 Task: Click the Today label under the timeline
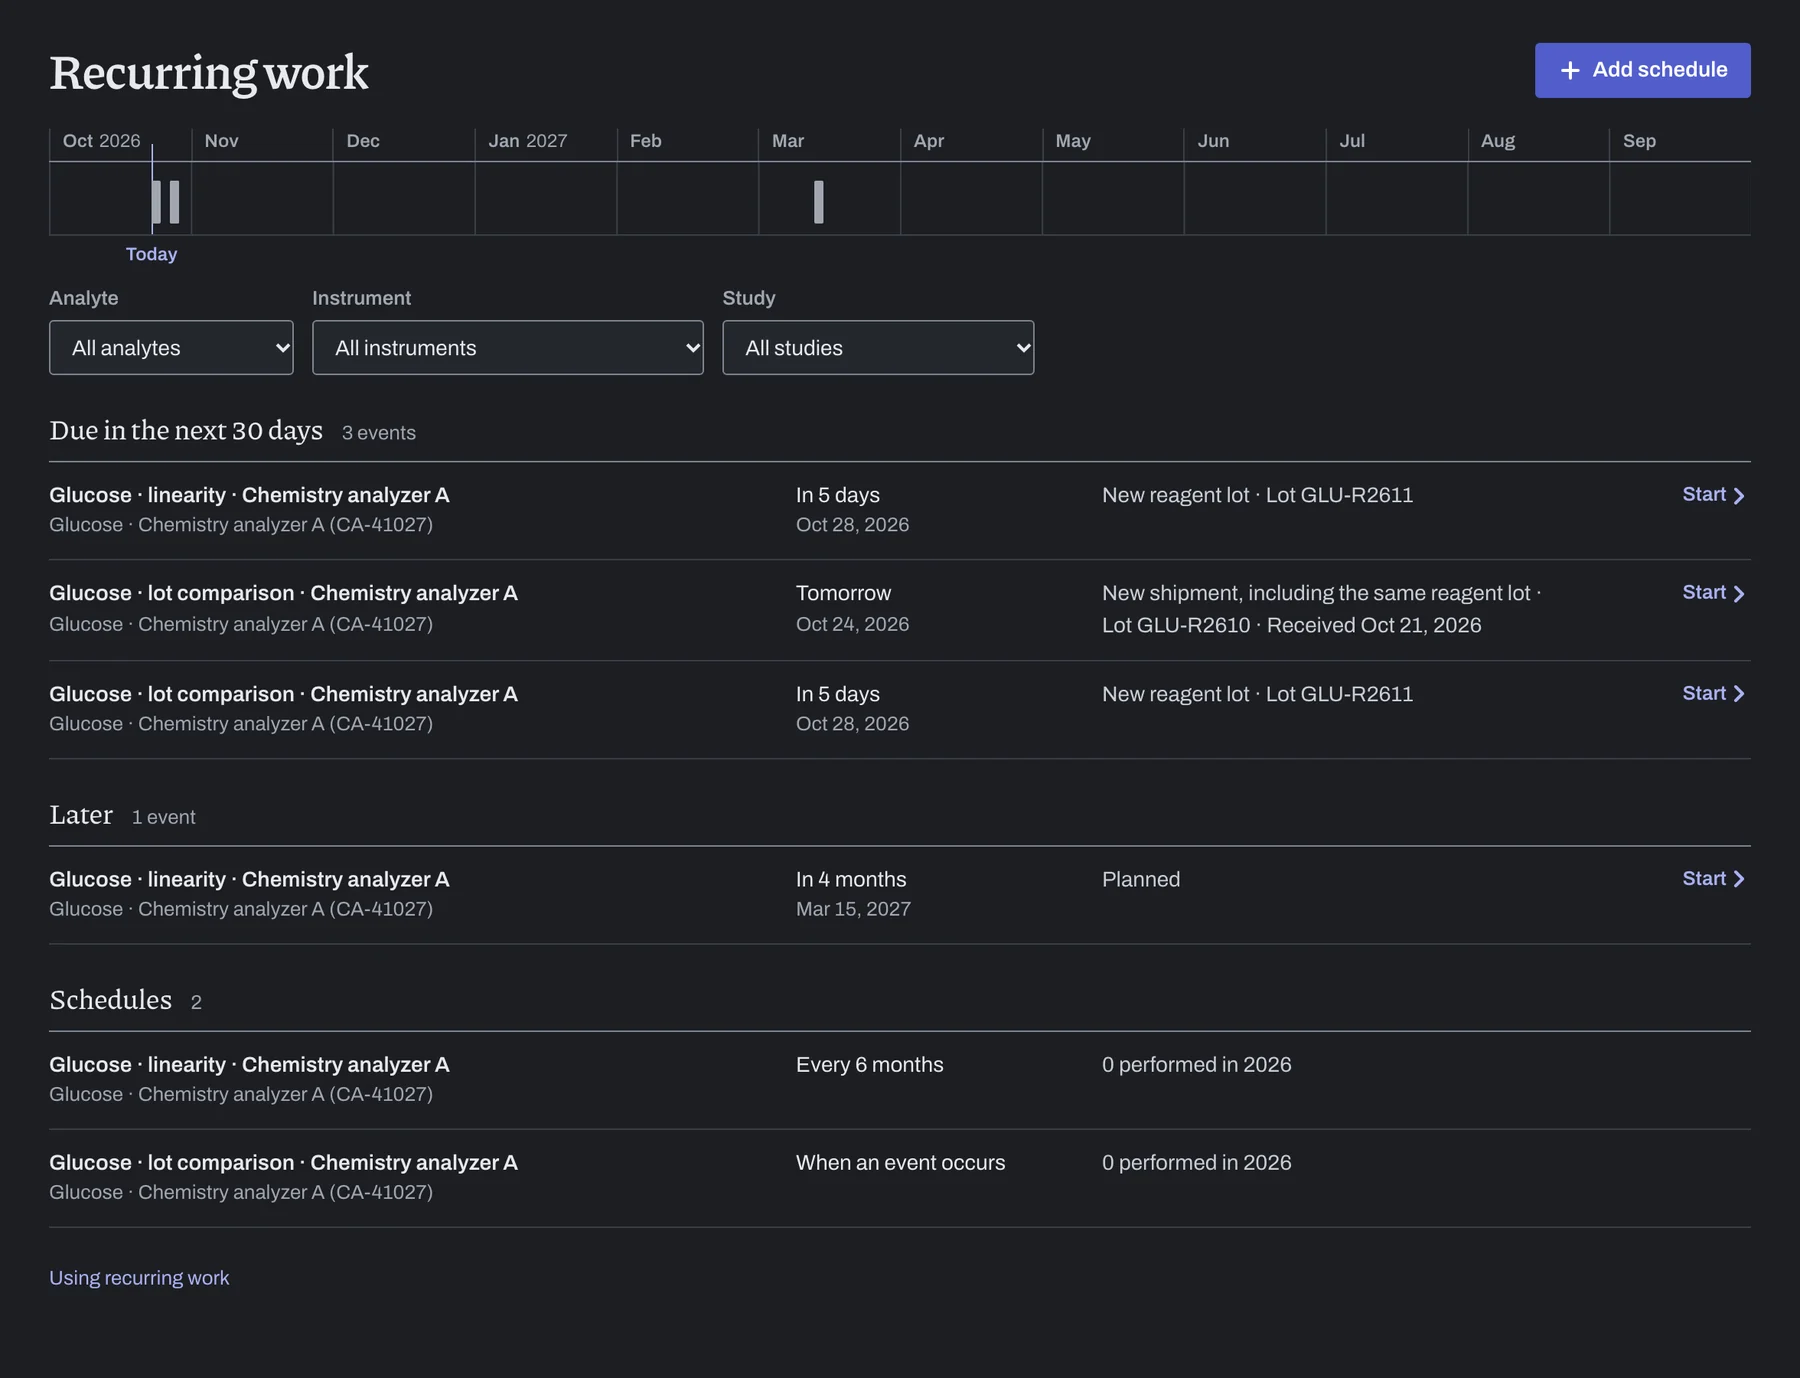click(x=151, y=254)
